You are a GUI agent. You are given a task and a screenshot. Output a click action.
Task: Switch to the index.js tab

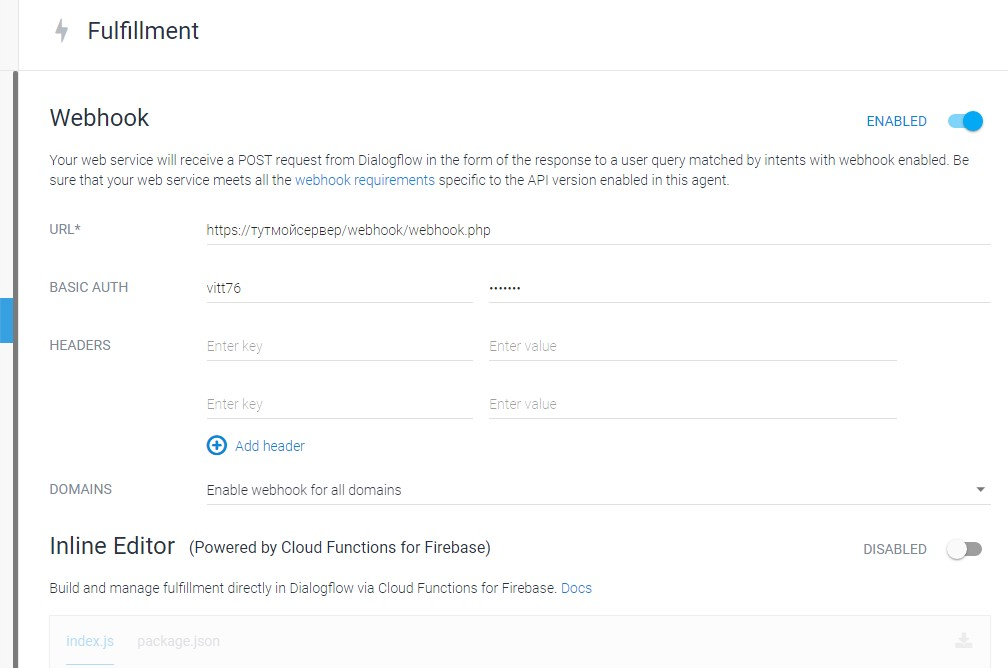tap(90, 641)
